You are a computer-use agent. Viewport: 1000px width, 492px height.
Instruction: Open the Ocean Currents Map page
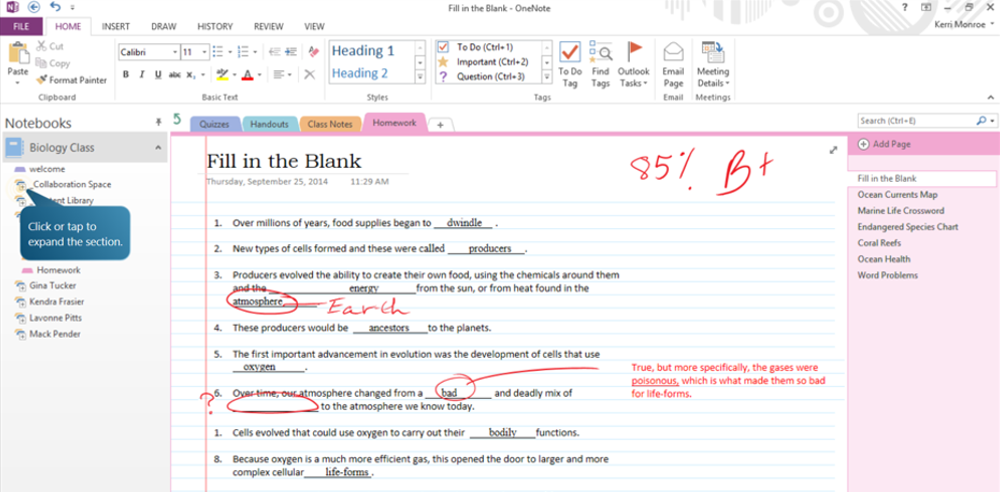[x=897, y=194]
